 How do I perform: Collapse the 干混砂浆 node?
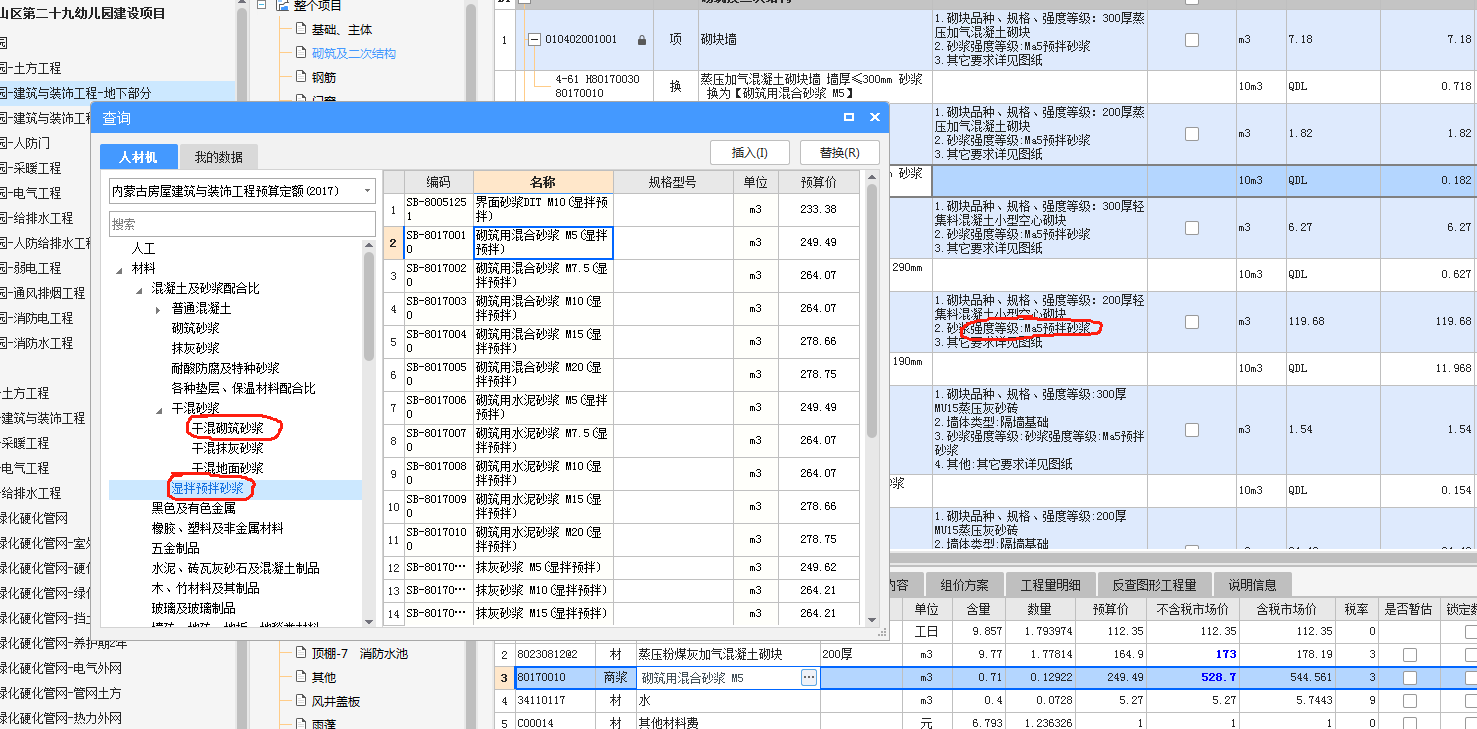point(159,409)
